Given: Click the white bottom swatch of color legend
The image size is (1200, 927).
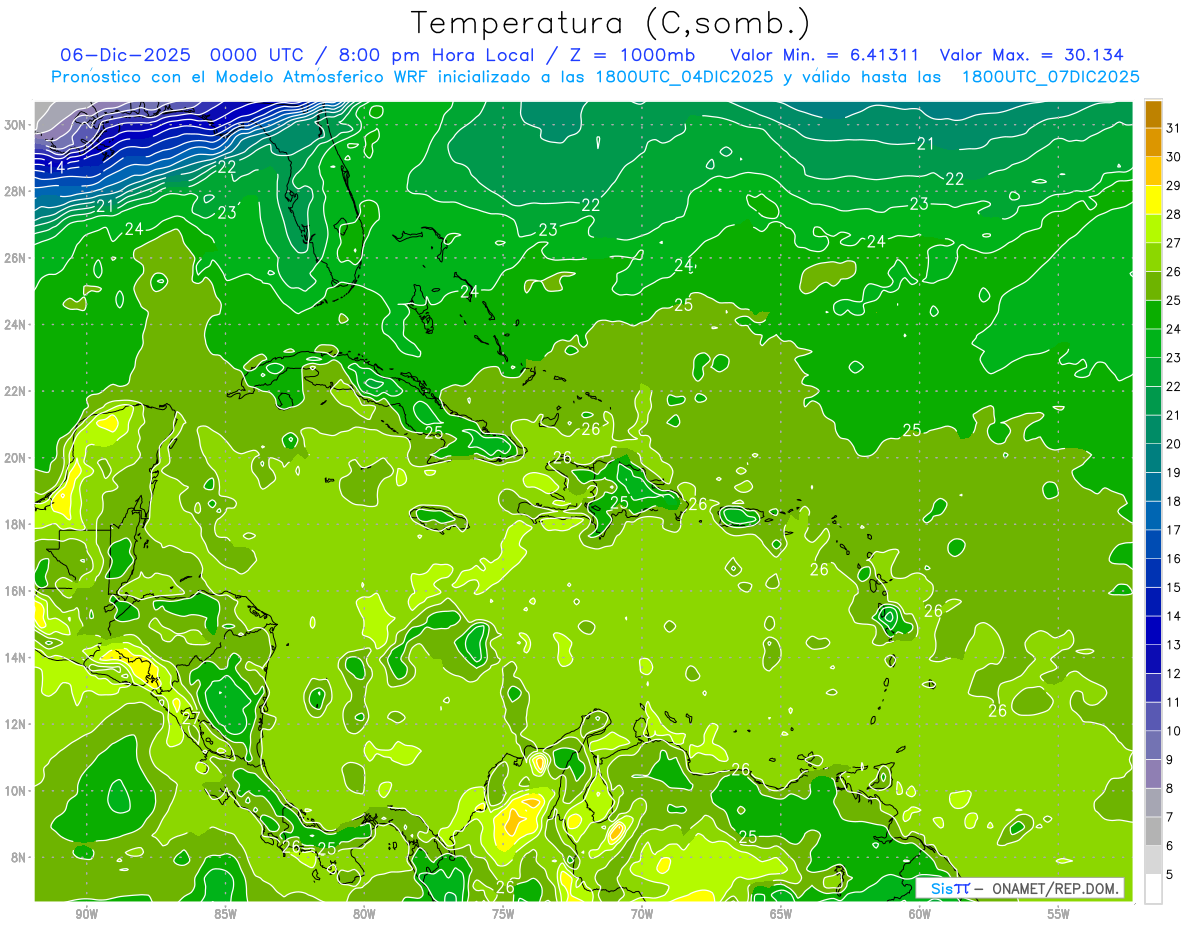Looking at the screenshot, I should tap(1153, 888).
